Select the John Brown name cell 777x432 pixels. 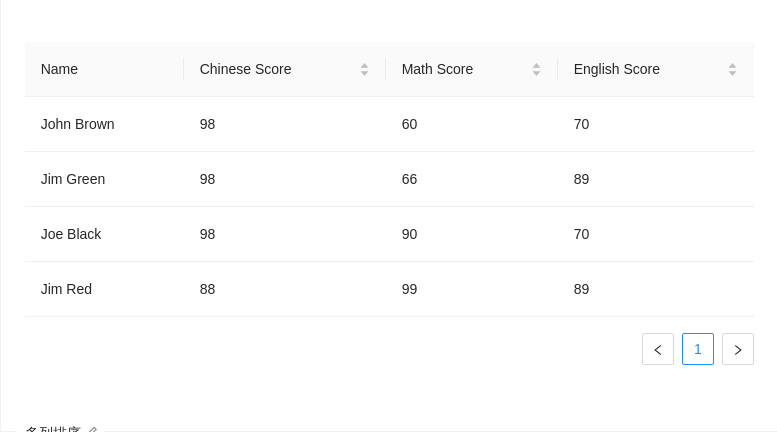(78, 124)
